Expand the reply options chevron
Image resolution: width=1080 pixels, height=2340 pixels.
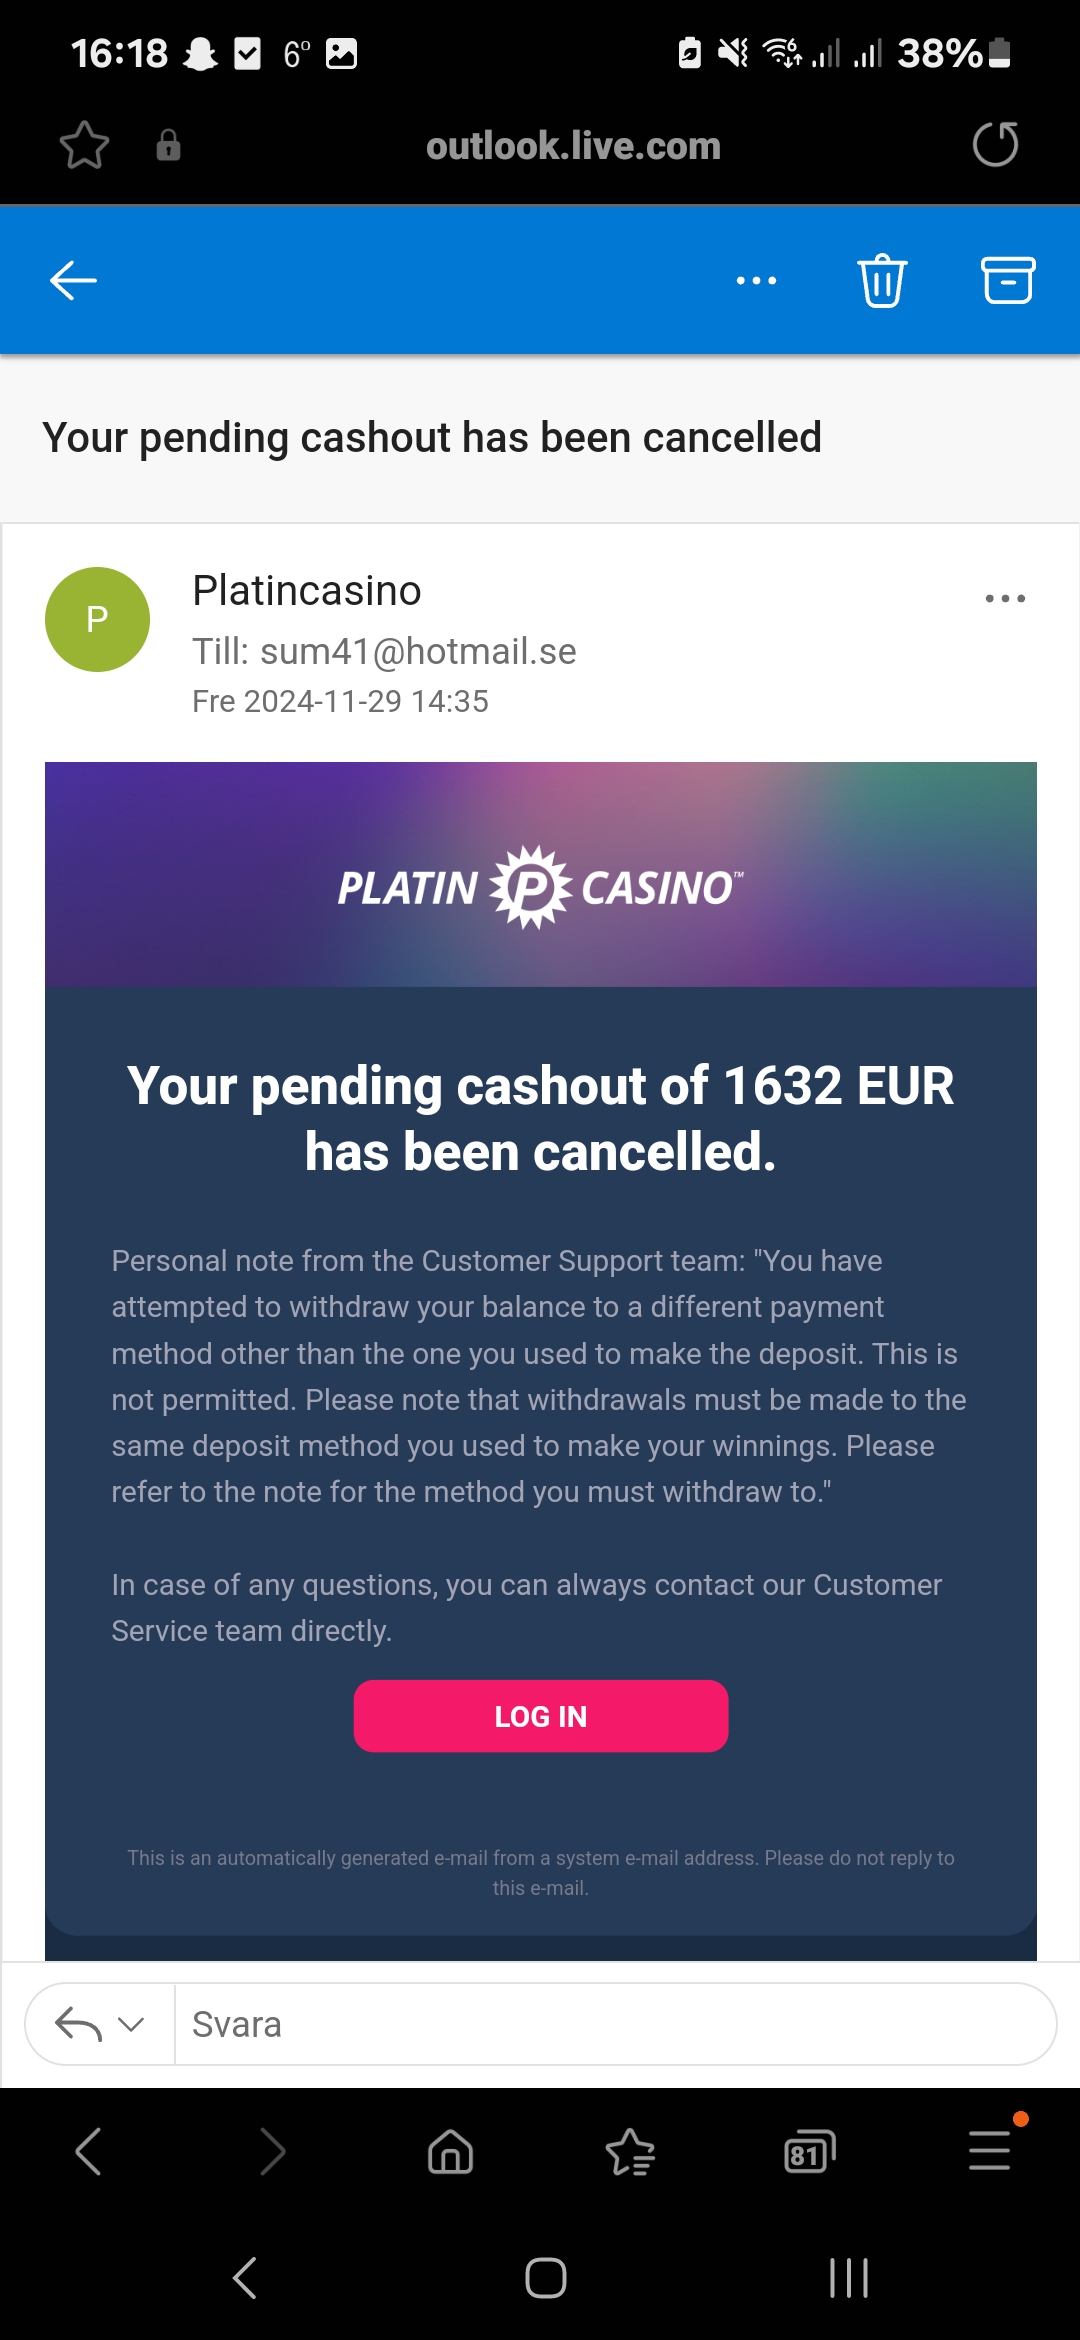(131, 2025)
